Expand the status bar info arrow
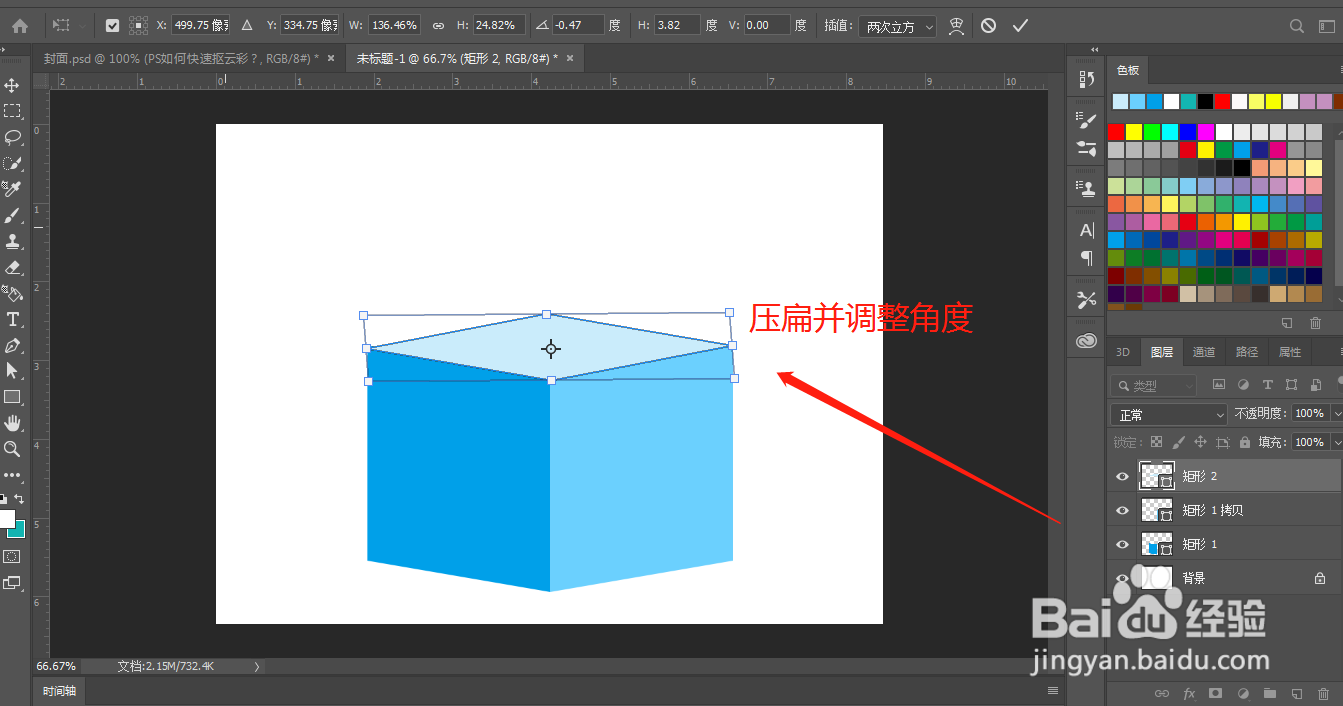This screenshot has height=706, width=1343. (256, 666)
